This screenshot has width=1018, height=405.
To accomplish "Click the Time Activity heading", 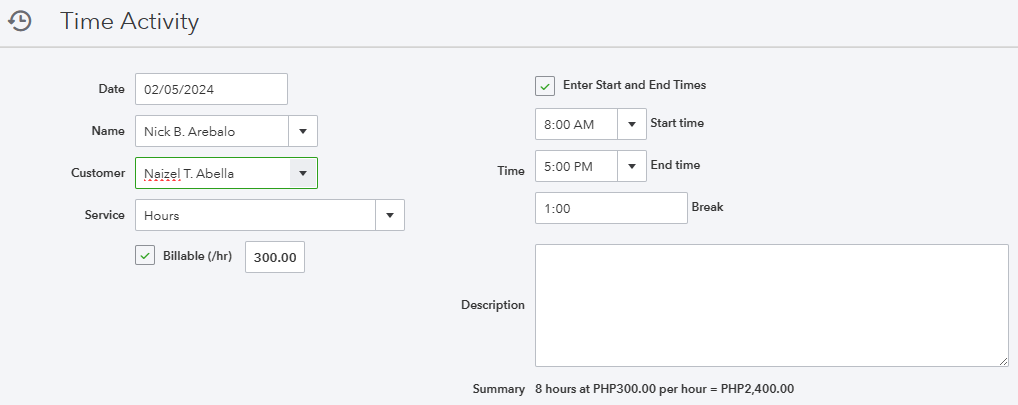I will [x=130, y=21].
